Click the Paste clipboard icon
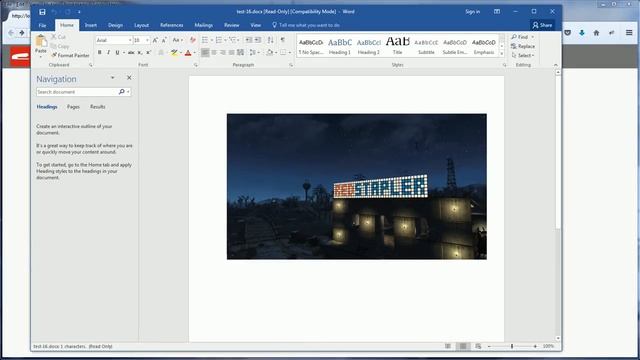 coord(41,41)
